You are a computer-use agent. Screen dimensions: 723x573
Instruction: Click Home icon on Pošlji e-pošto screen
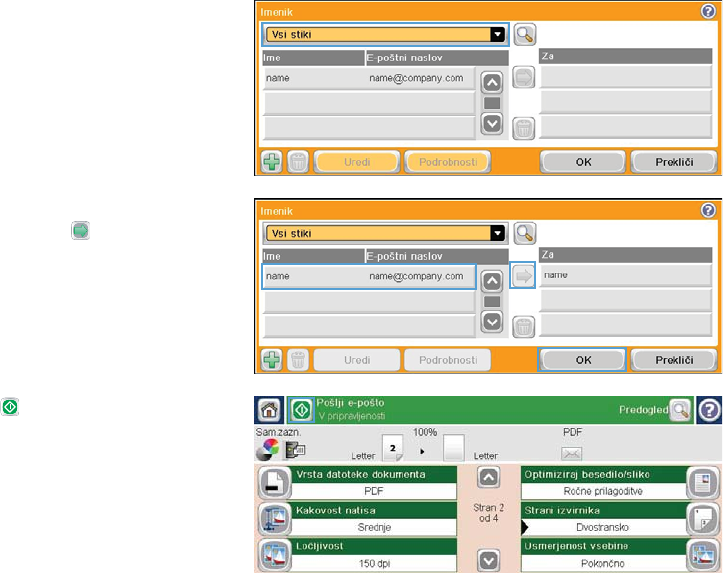click(x=269, y=410)
